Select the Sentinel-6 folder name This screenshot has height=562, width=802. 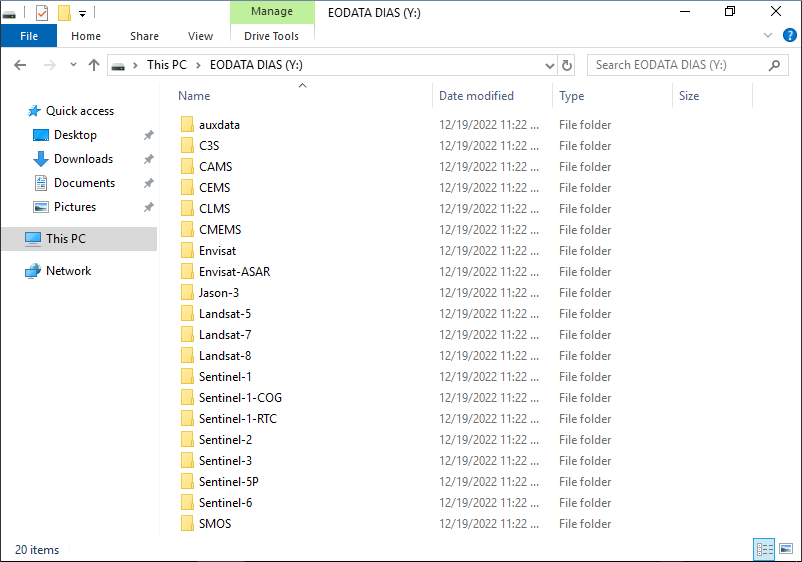[x=226, y=502]
